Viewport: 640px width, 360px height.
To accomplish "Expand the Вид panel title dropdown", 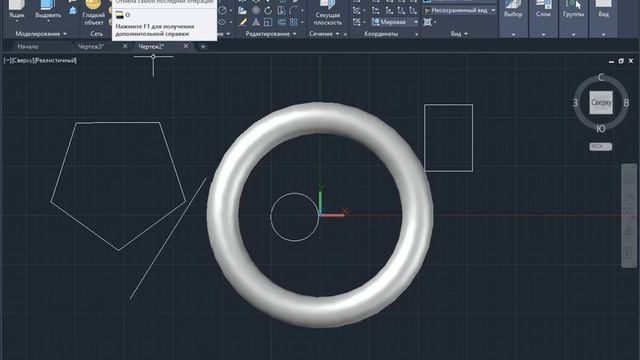I will coord(459,34).
